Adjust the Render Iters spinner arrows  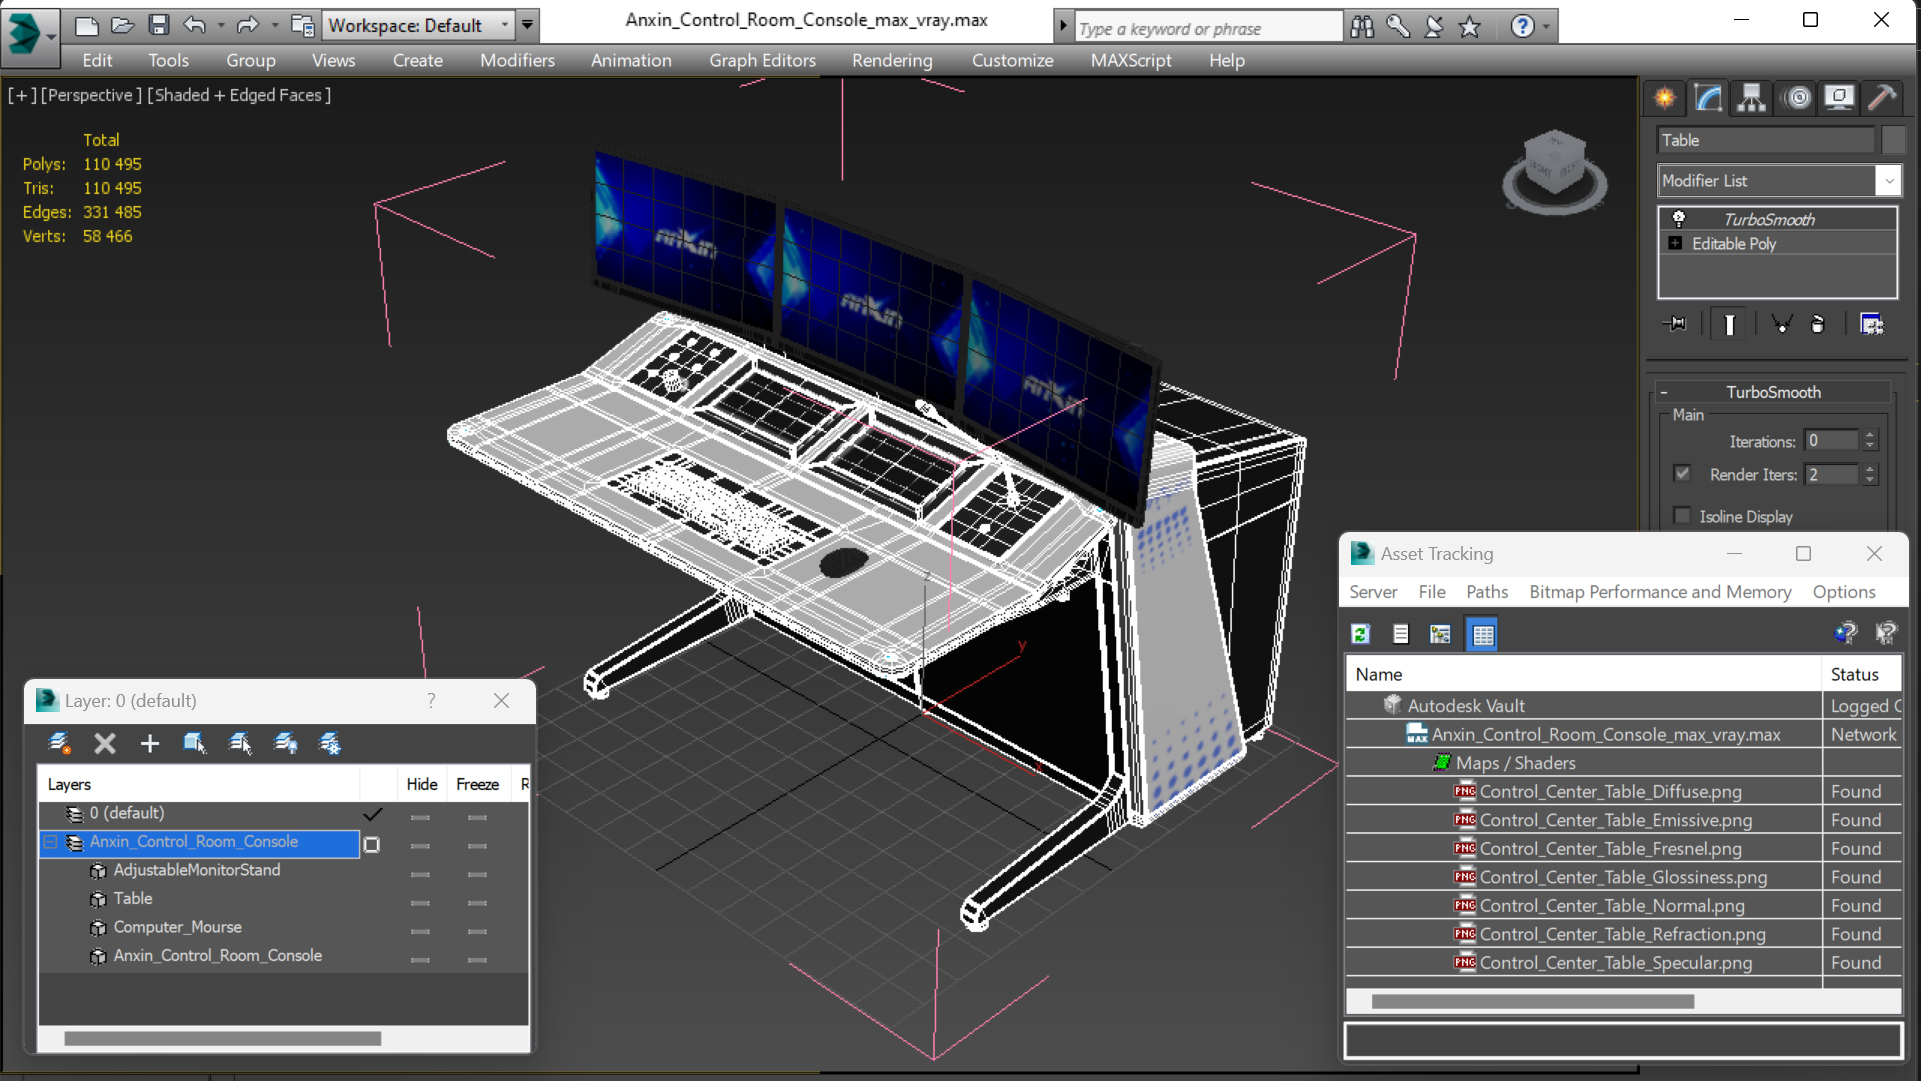1870,474
